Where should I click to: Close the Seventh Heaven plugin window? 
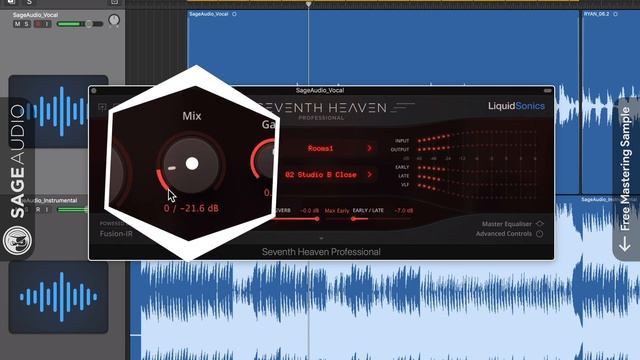[x=94, y=91]
